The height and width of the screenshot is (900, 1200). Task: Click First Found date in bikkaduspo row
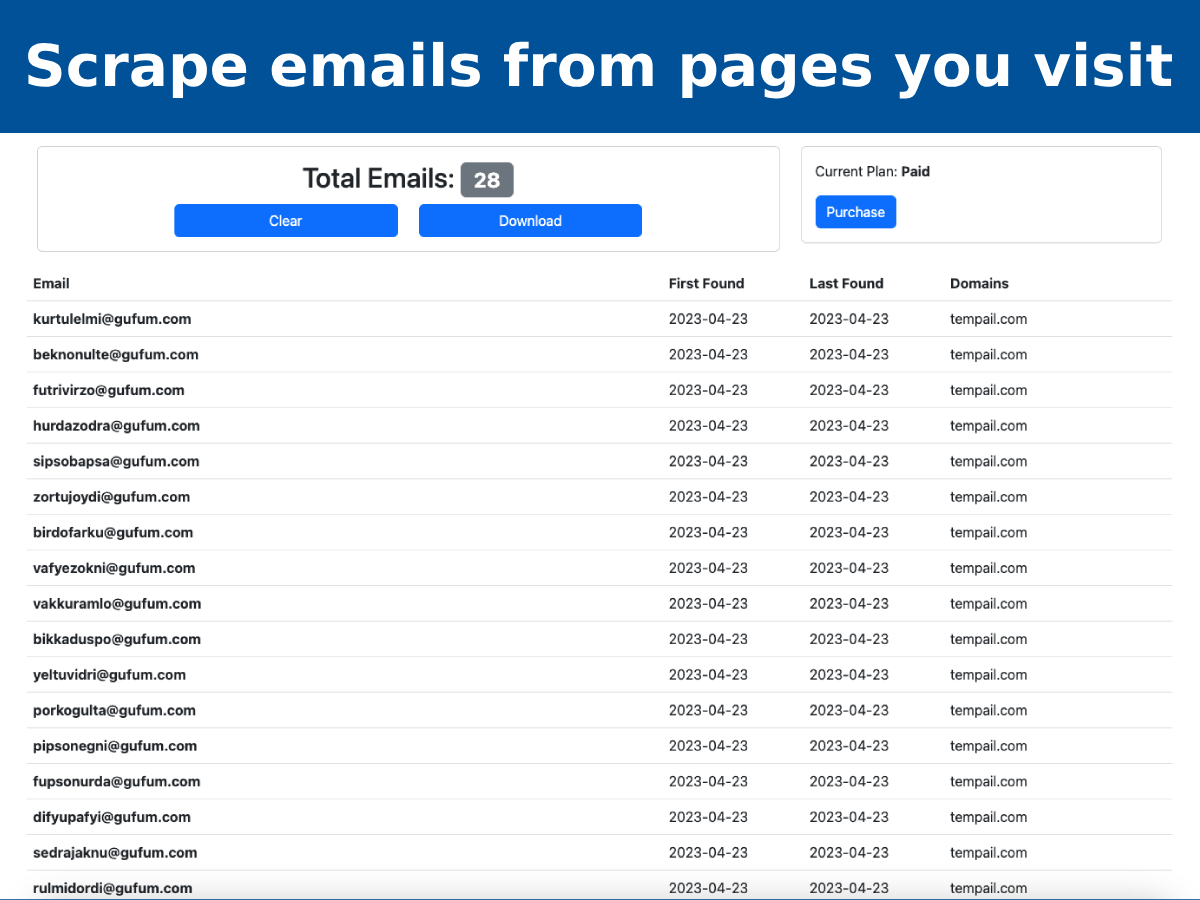[x=708, y=639]
